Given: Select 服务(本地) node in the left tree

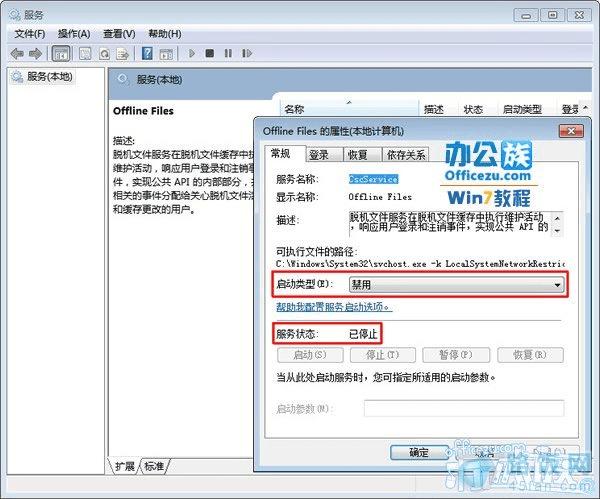Looking at the screenshot, I should coord(49,77).
